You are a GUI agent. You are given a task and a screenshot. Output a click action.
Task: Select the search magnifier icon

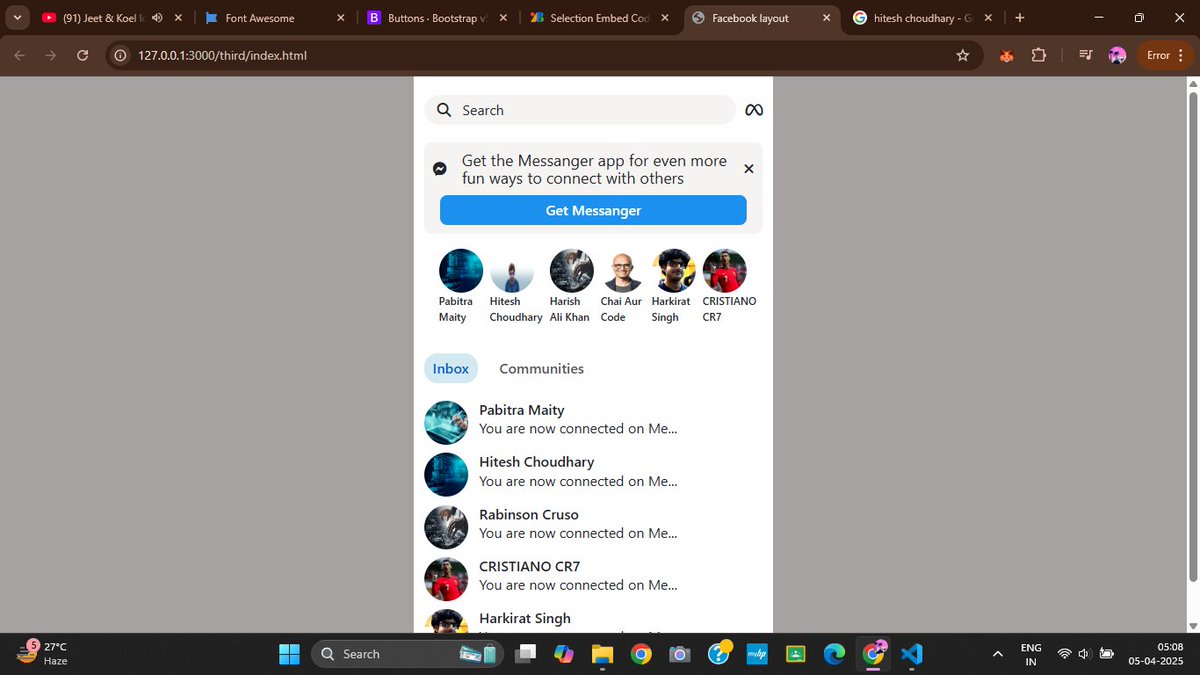443,110
